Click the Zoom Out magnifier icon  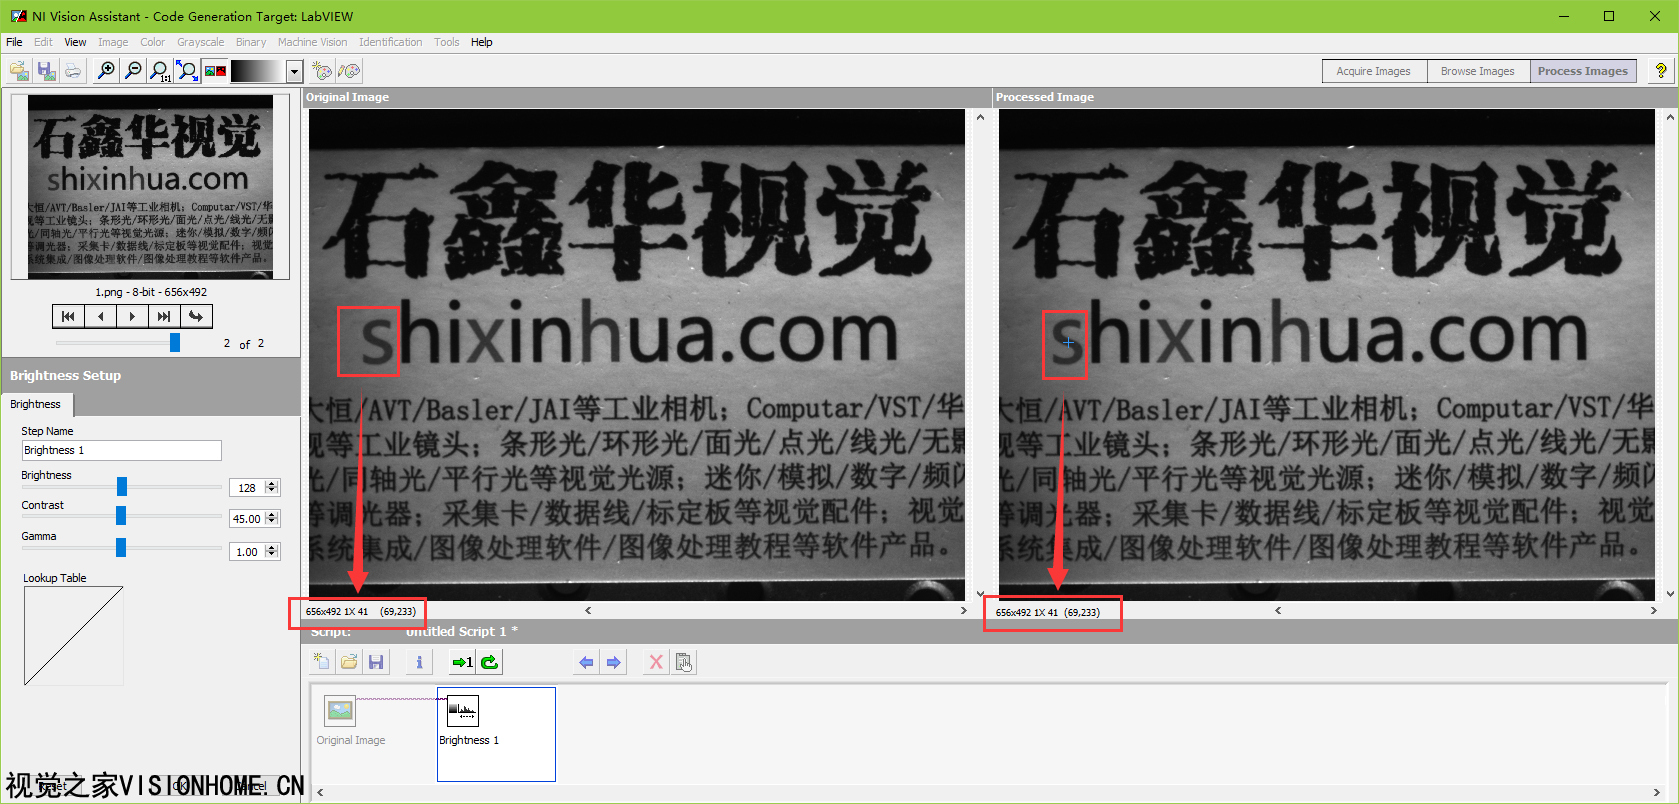[133, 71]
